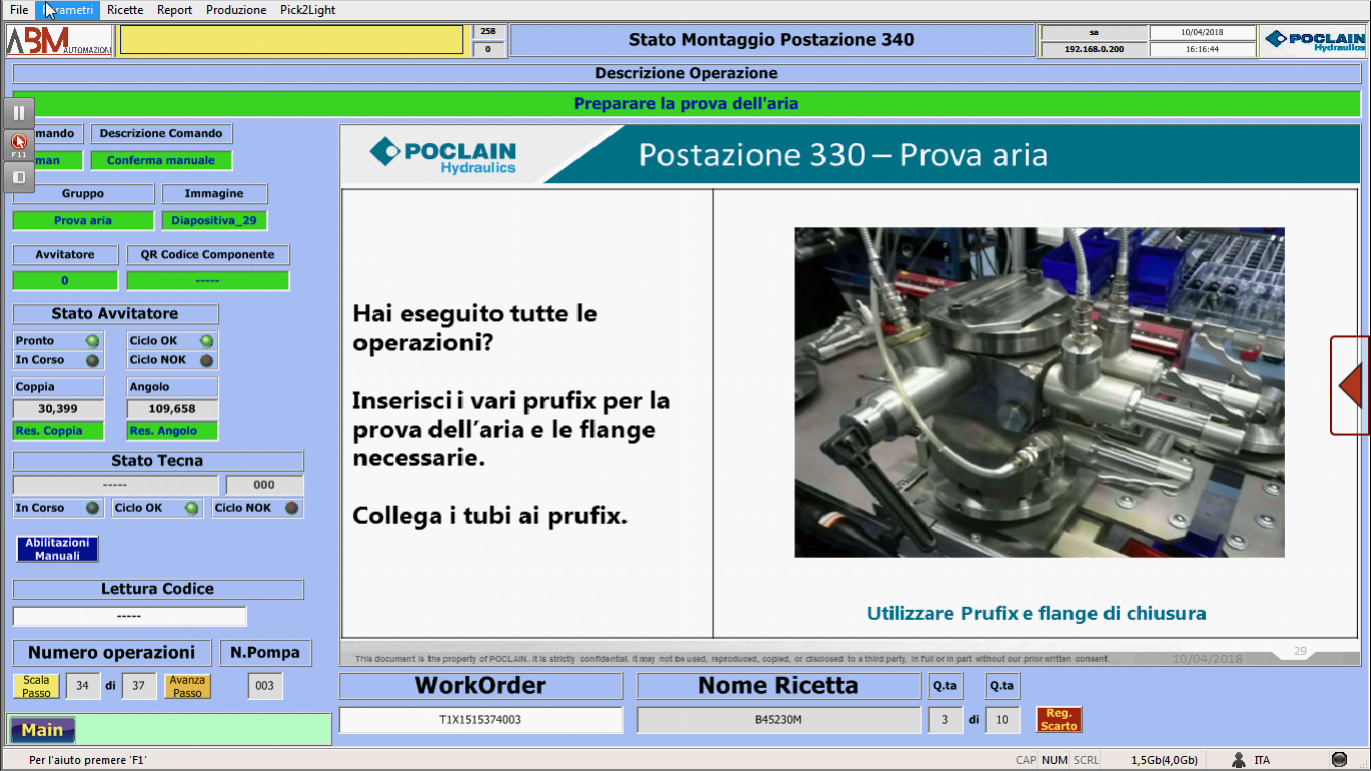Click the avvitatore Ciclo OK green LED
Screen dimensions: 1371x771
206,341
